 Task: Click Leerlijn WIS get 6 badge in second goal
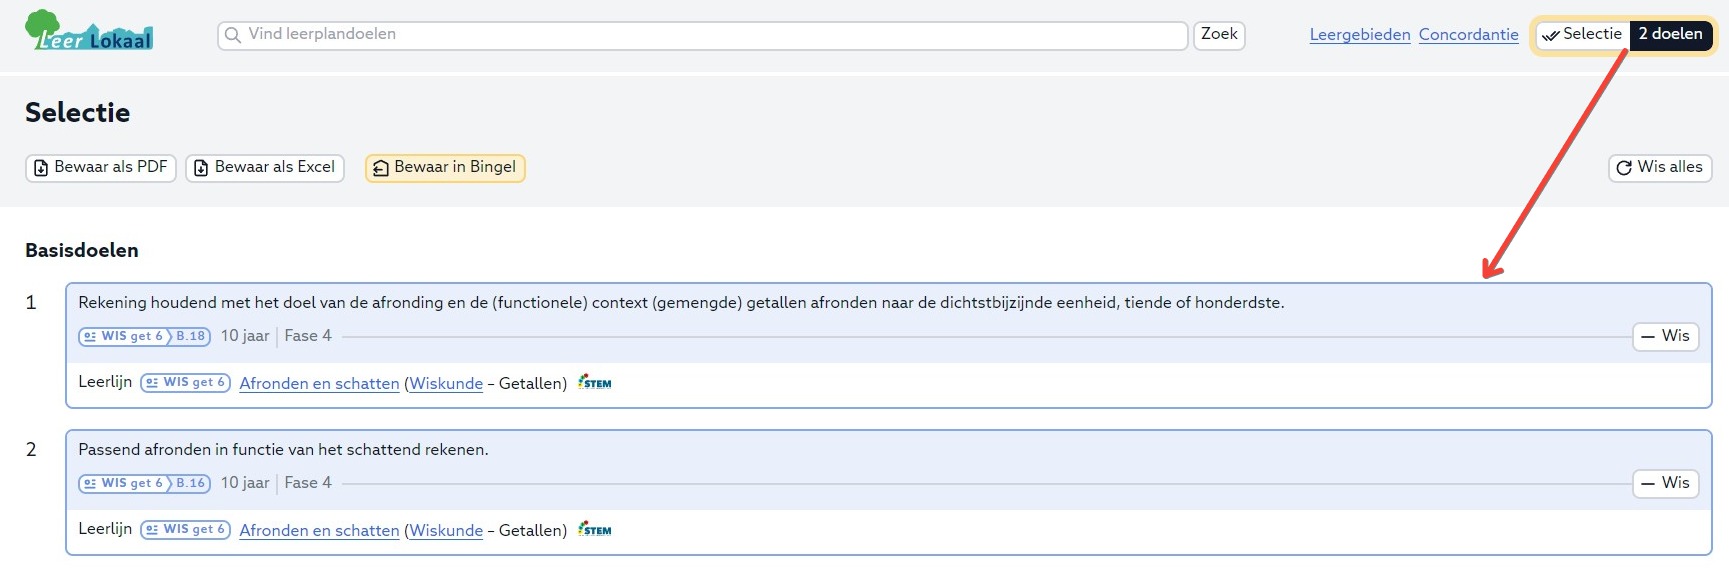click(x=186, y=530)
